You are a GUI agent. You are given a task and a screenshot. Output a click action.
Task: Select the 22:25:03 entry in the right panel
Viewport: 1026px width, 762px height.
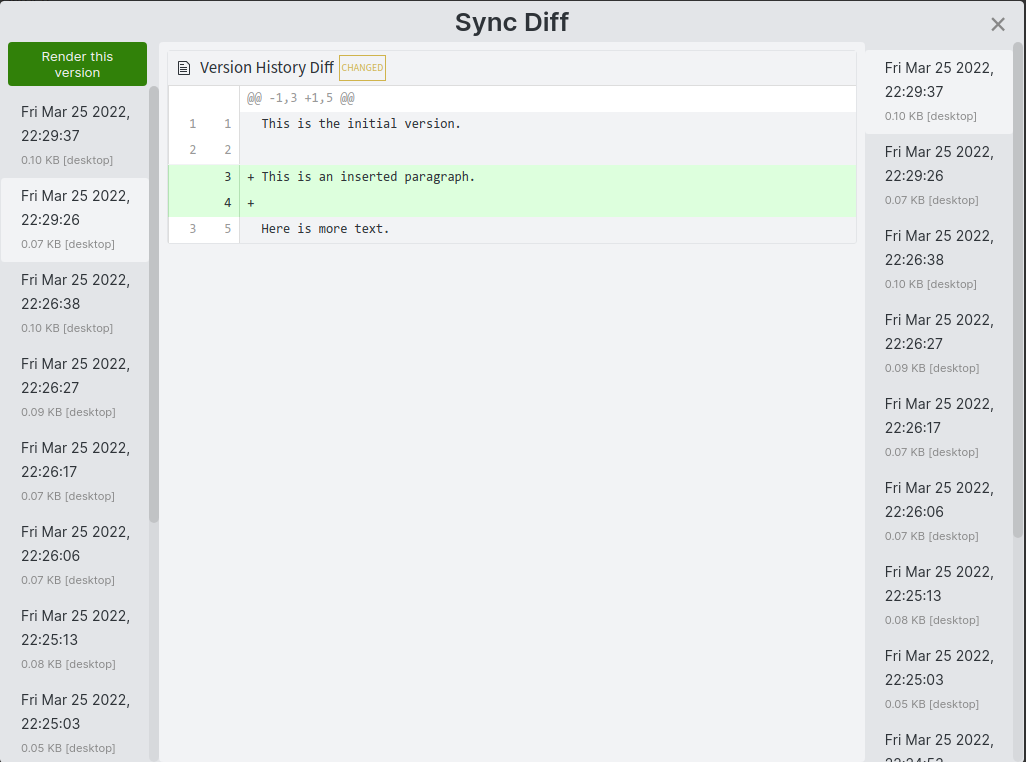pyautogui.click(x=938, y=678)
